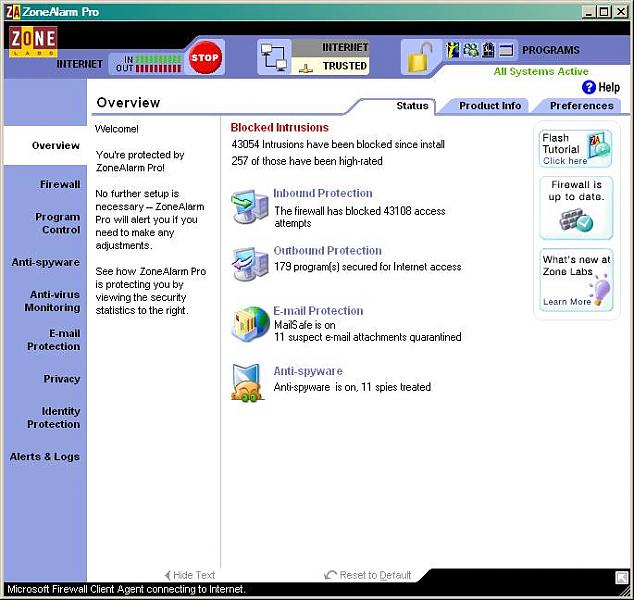Click the second program icon with people
The image size is (634, 600).
(x=471, y=50)
